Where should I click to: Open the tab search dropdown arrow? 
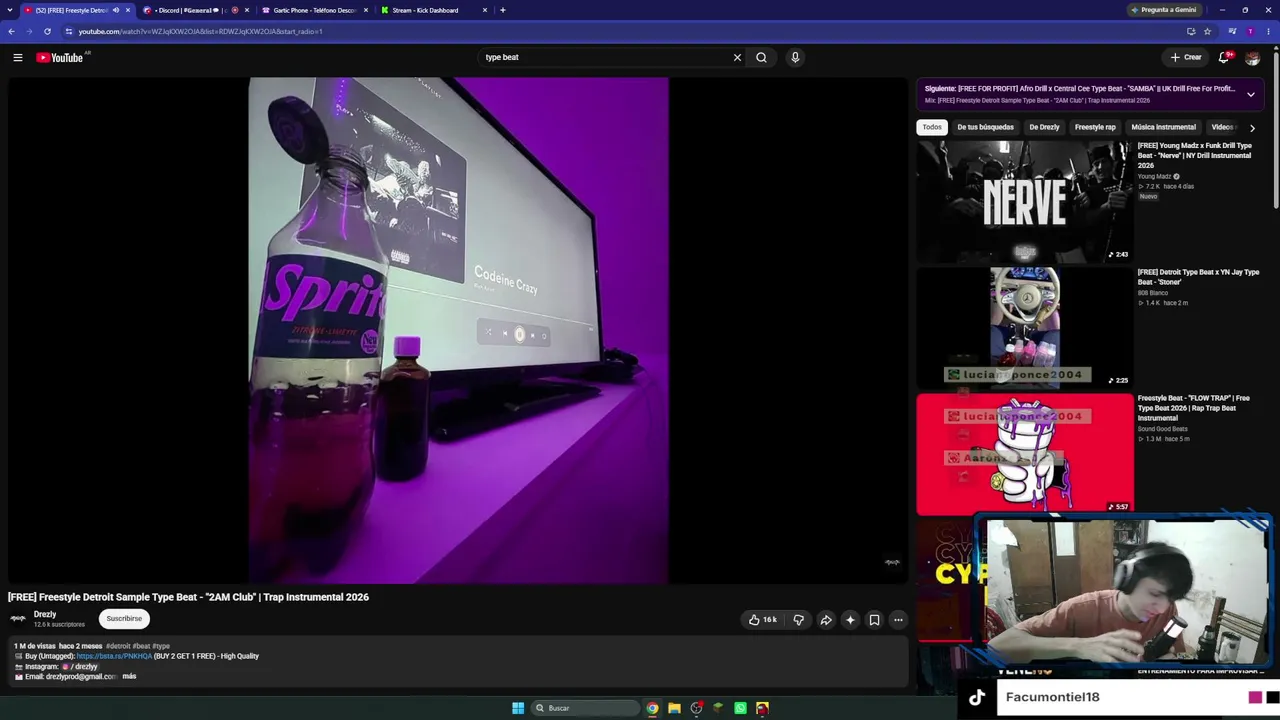click(11, 10)
